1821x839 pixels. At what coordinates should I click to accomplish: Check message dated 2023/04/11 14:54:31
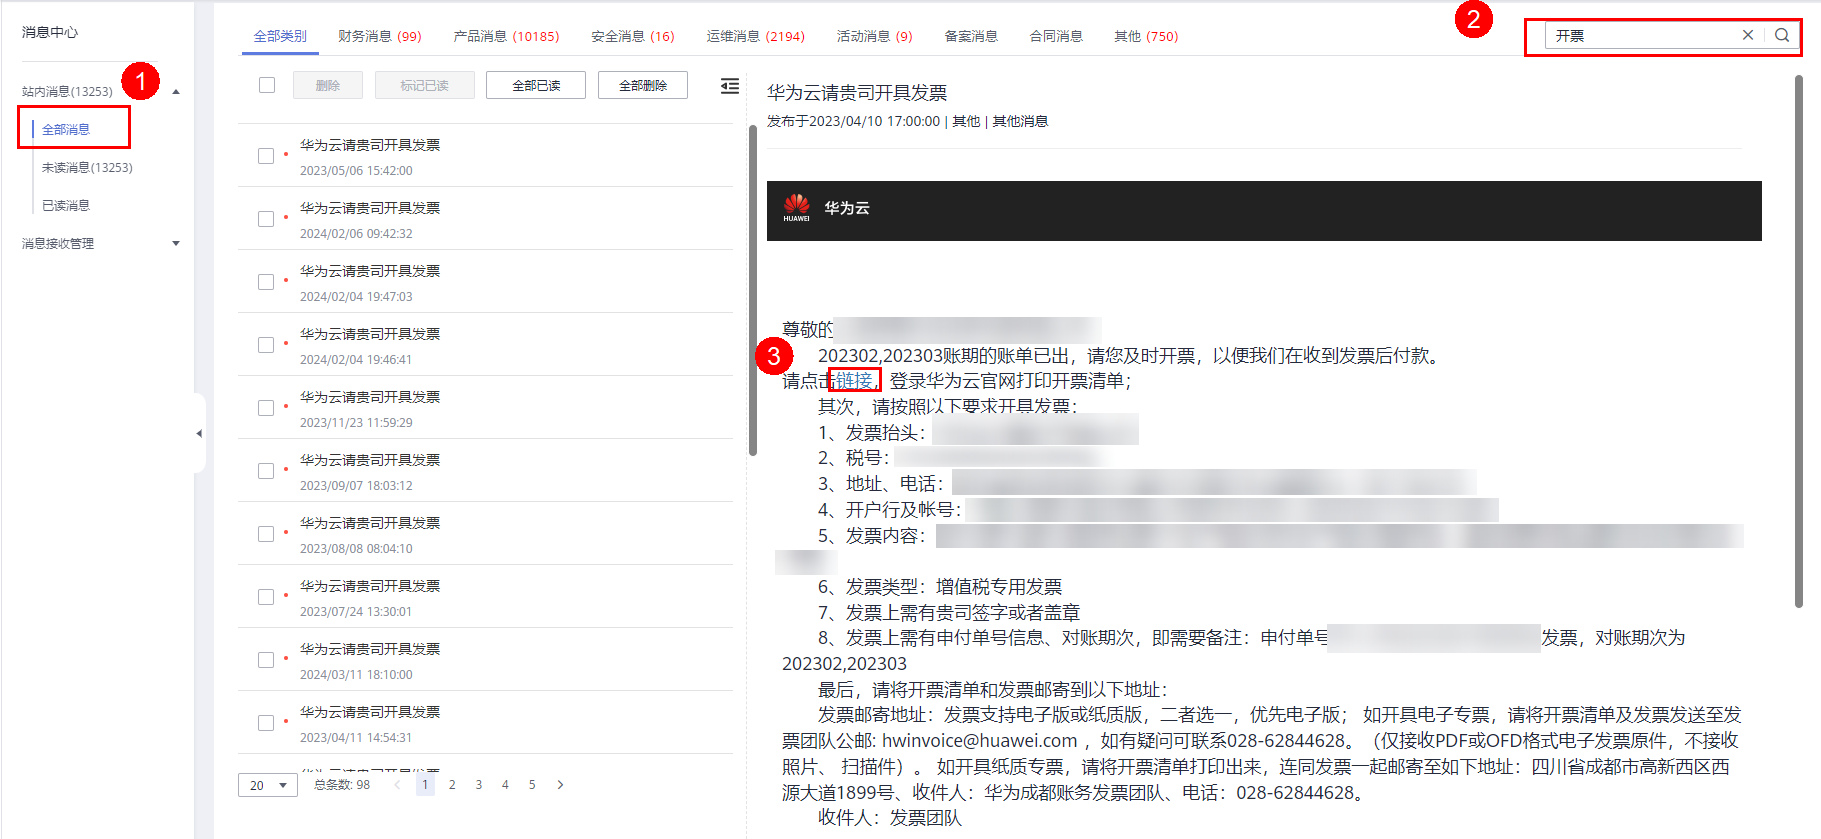[266, 723]
